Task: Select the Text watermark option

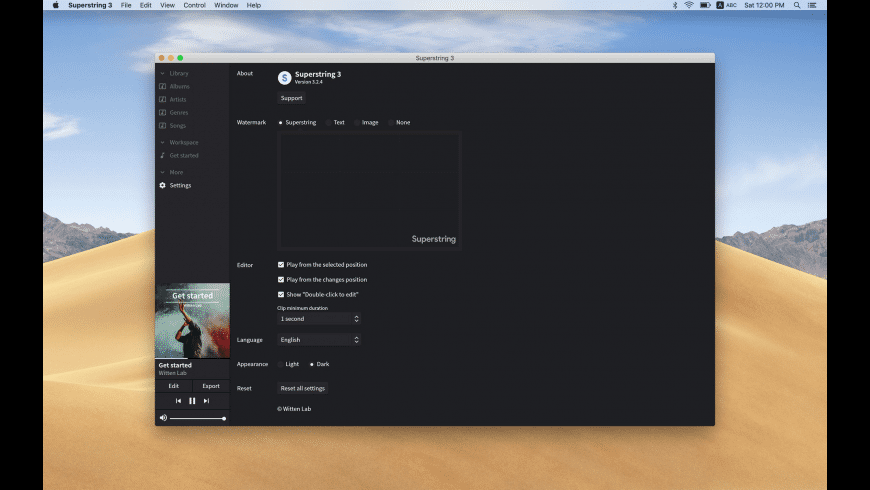Action: point(336,123)
